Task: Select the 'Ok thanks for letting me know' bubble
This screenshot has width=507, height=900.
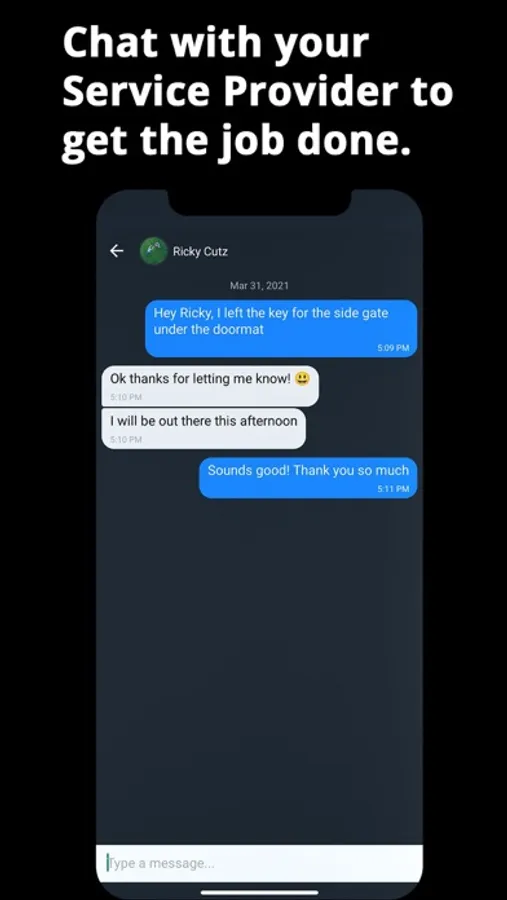Action: (x=210, y=386)
